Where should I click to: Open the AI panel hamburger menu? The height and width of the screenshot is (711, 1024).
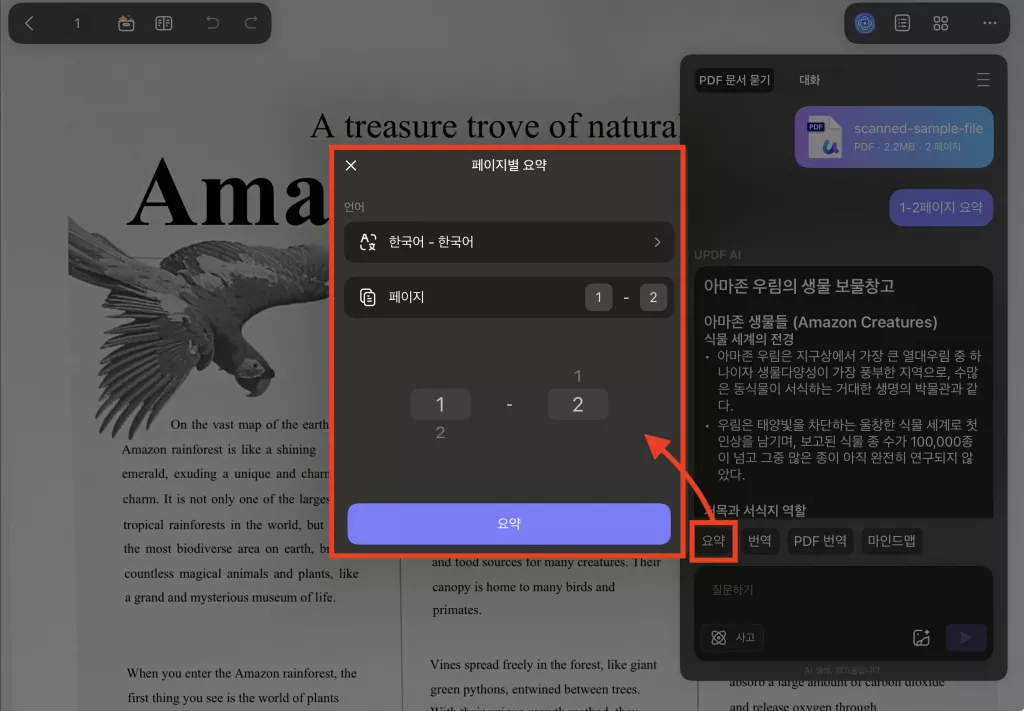click(x=984, y=79)
